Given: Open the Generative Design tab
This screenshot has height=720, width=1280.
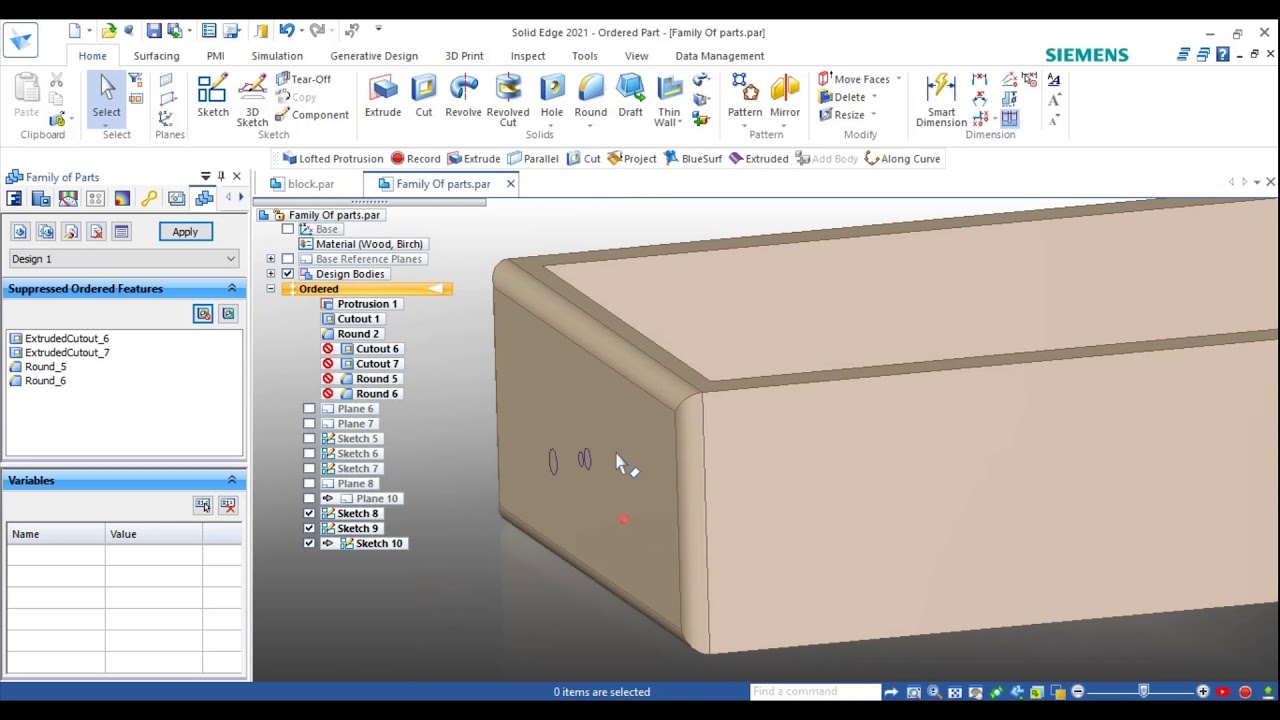Looking at the screenshot, I should pos(374,56).
